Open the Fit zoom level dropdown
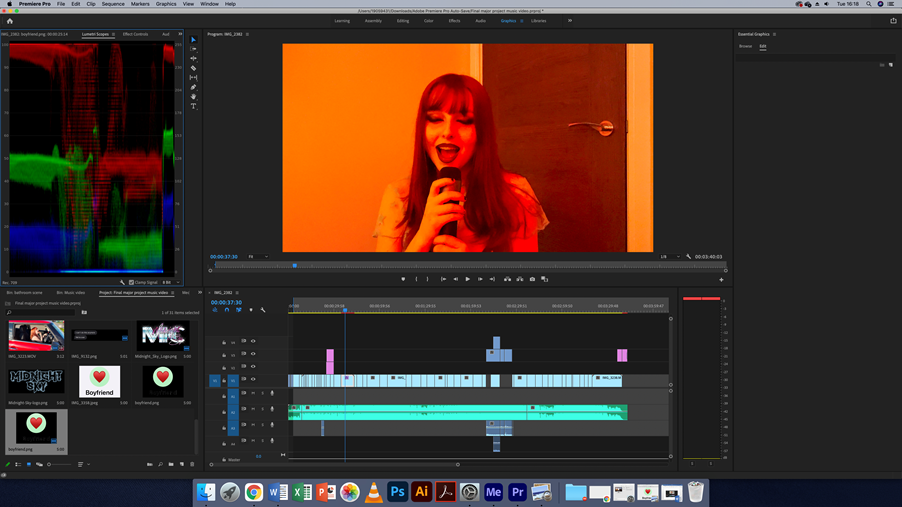 pyautogui.click(x=258, y=257)
